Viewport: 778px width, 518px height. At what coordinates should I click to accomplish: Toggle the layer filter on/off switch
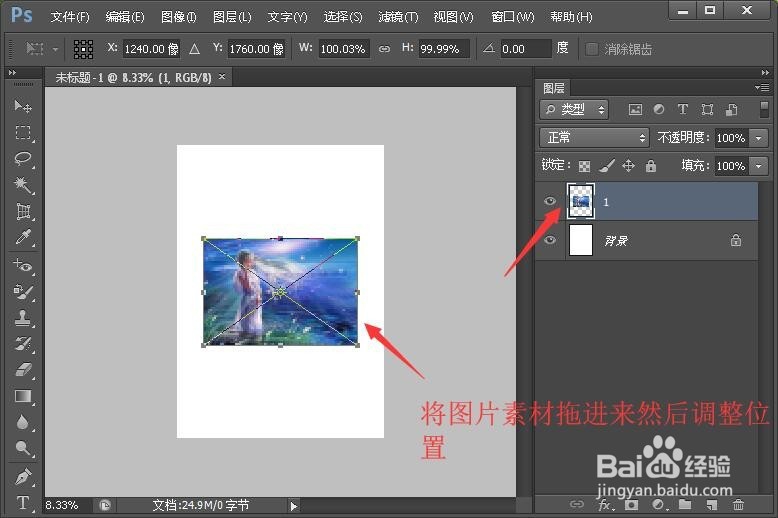[x=764, y=110]
